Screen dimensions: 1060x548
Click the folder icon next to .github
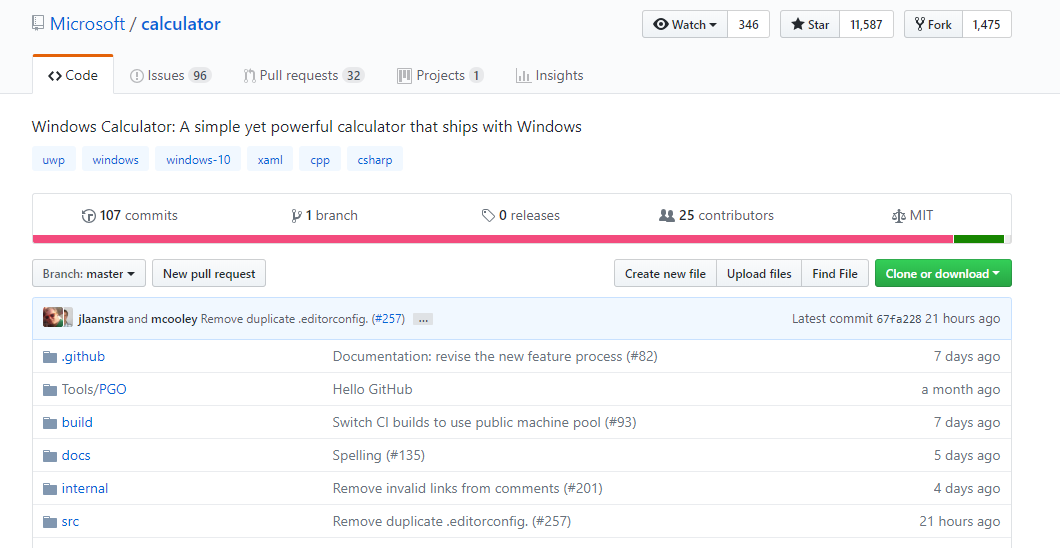pos(50,357)
